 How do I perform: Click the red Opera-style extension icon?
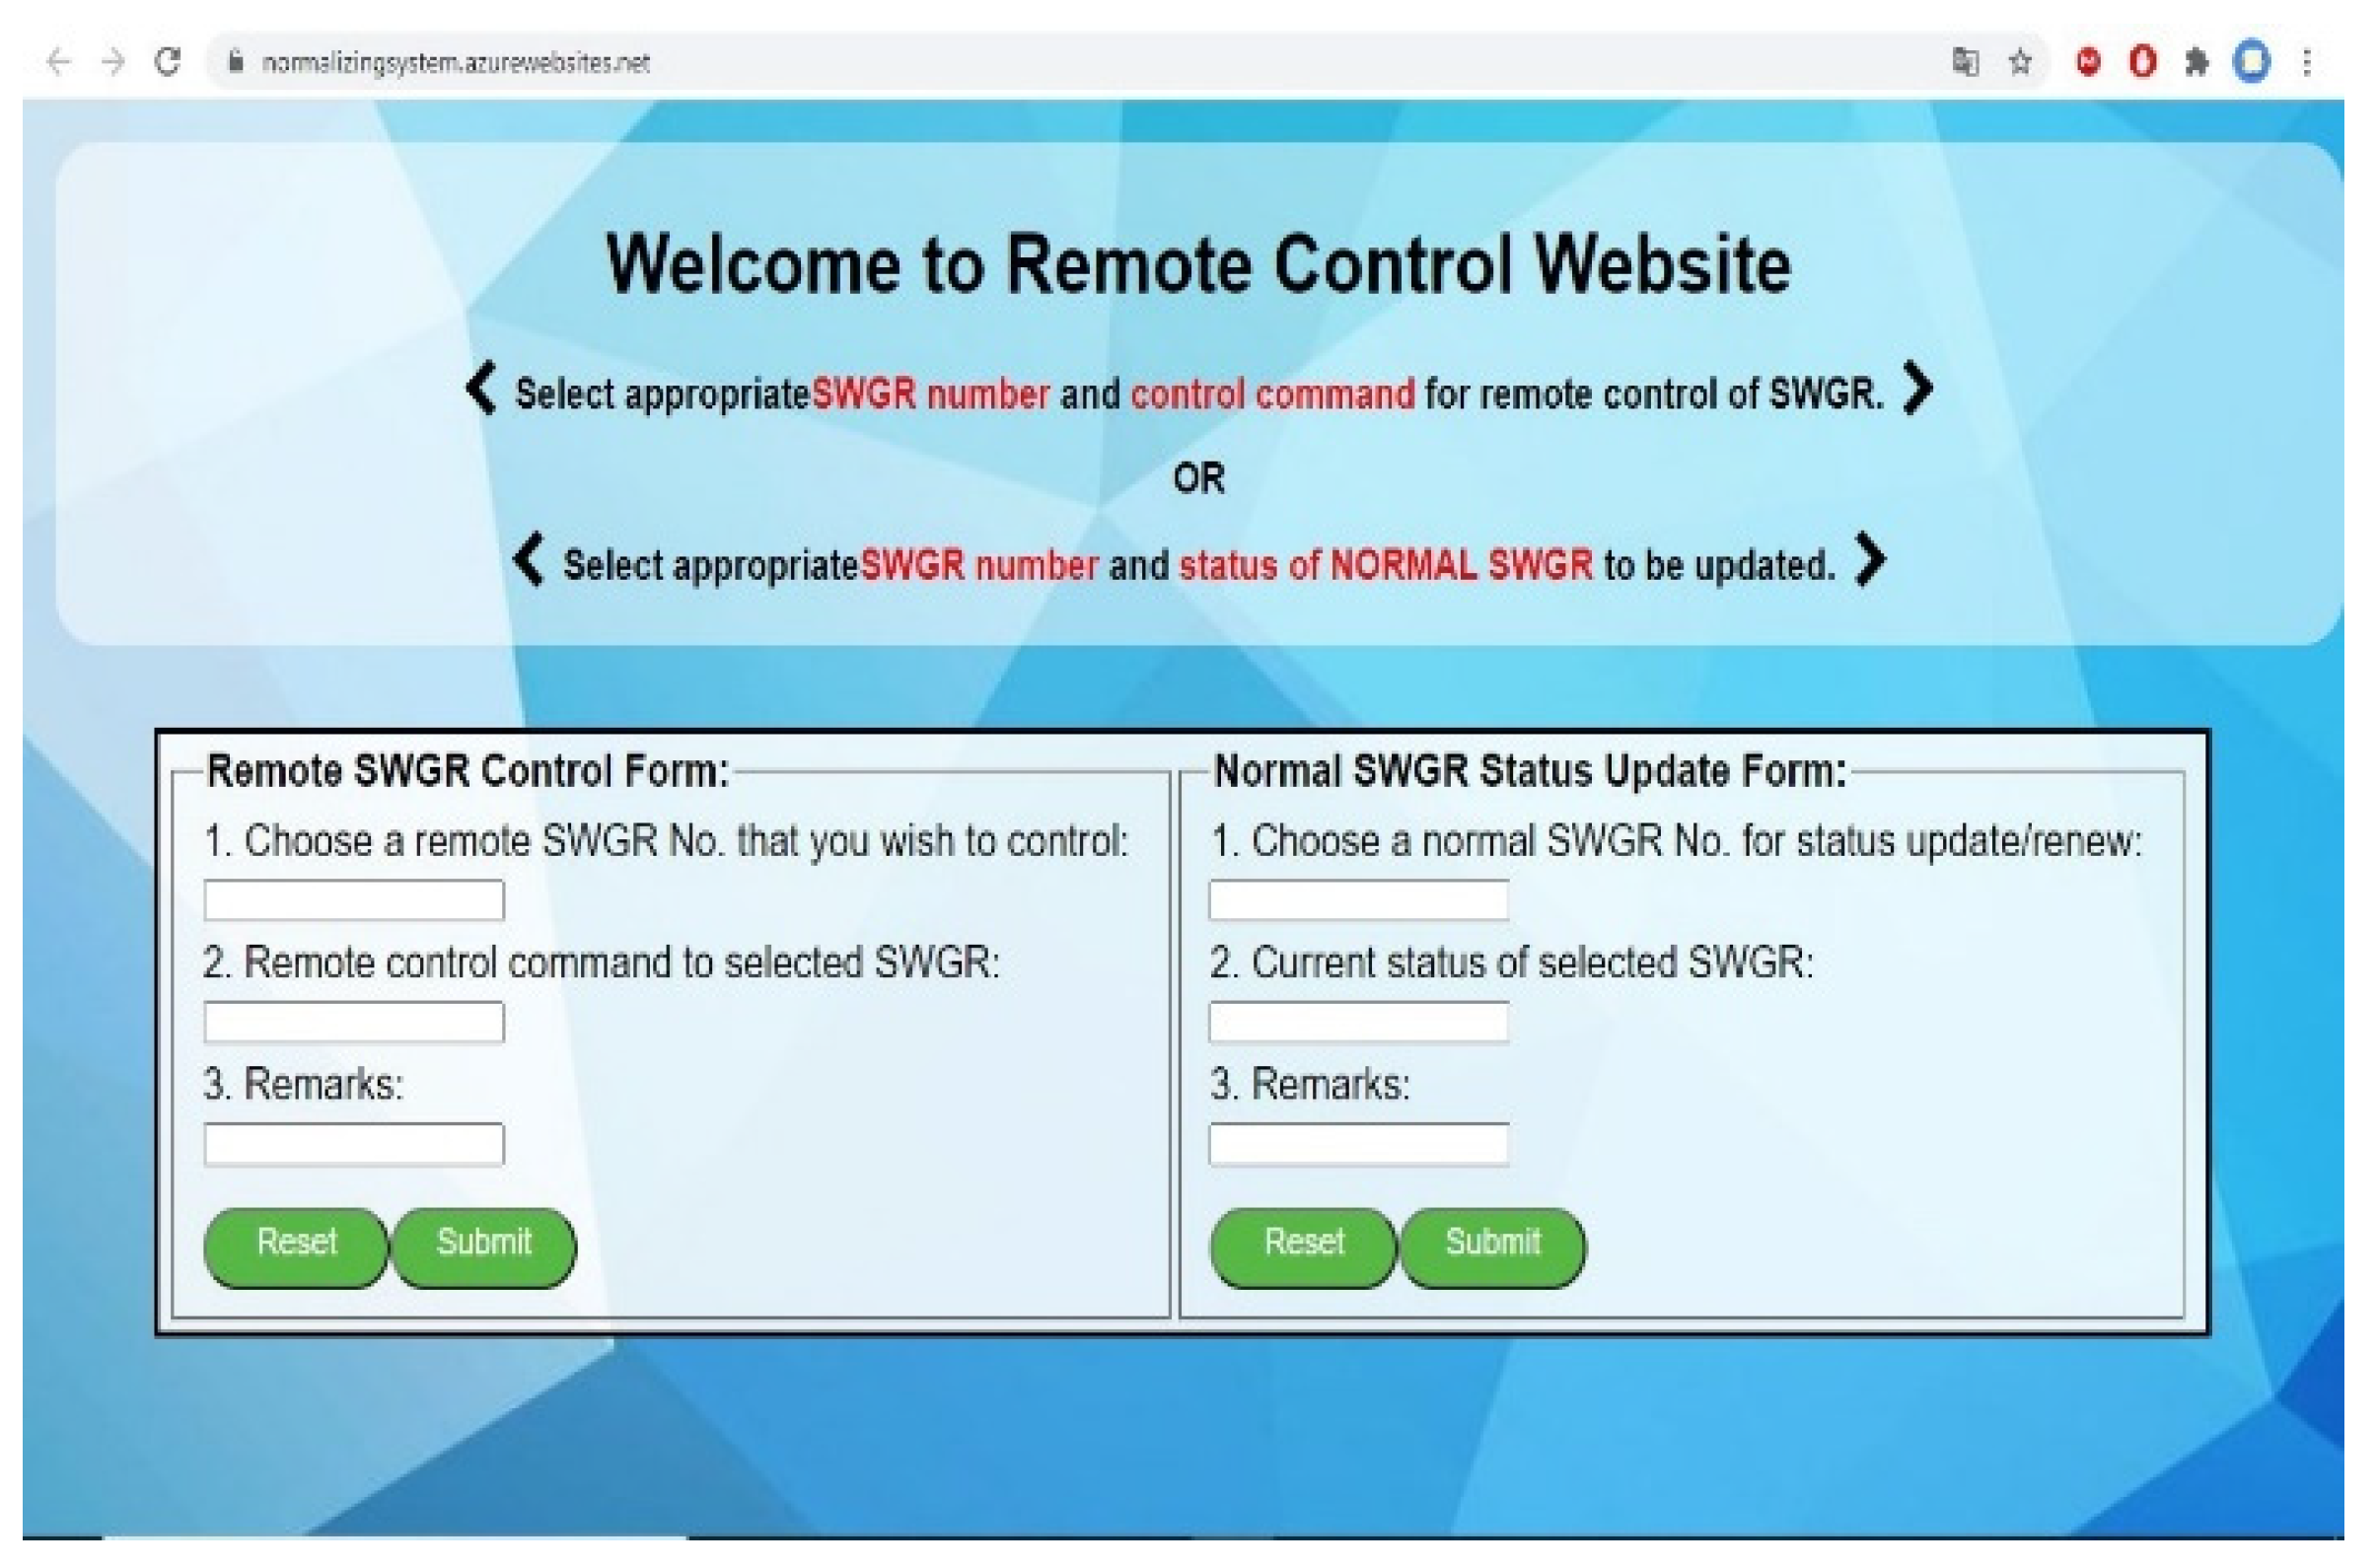point(2142,62)
